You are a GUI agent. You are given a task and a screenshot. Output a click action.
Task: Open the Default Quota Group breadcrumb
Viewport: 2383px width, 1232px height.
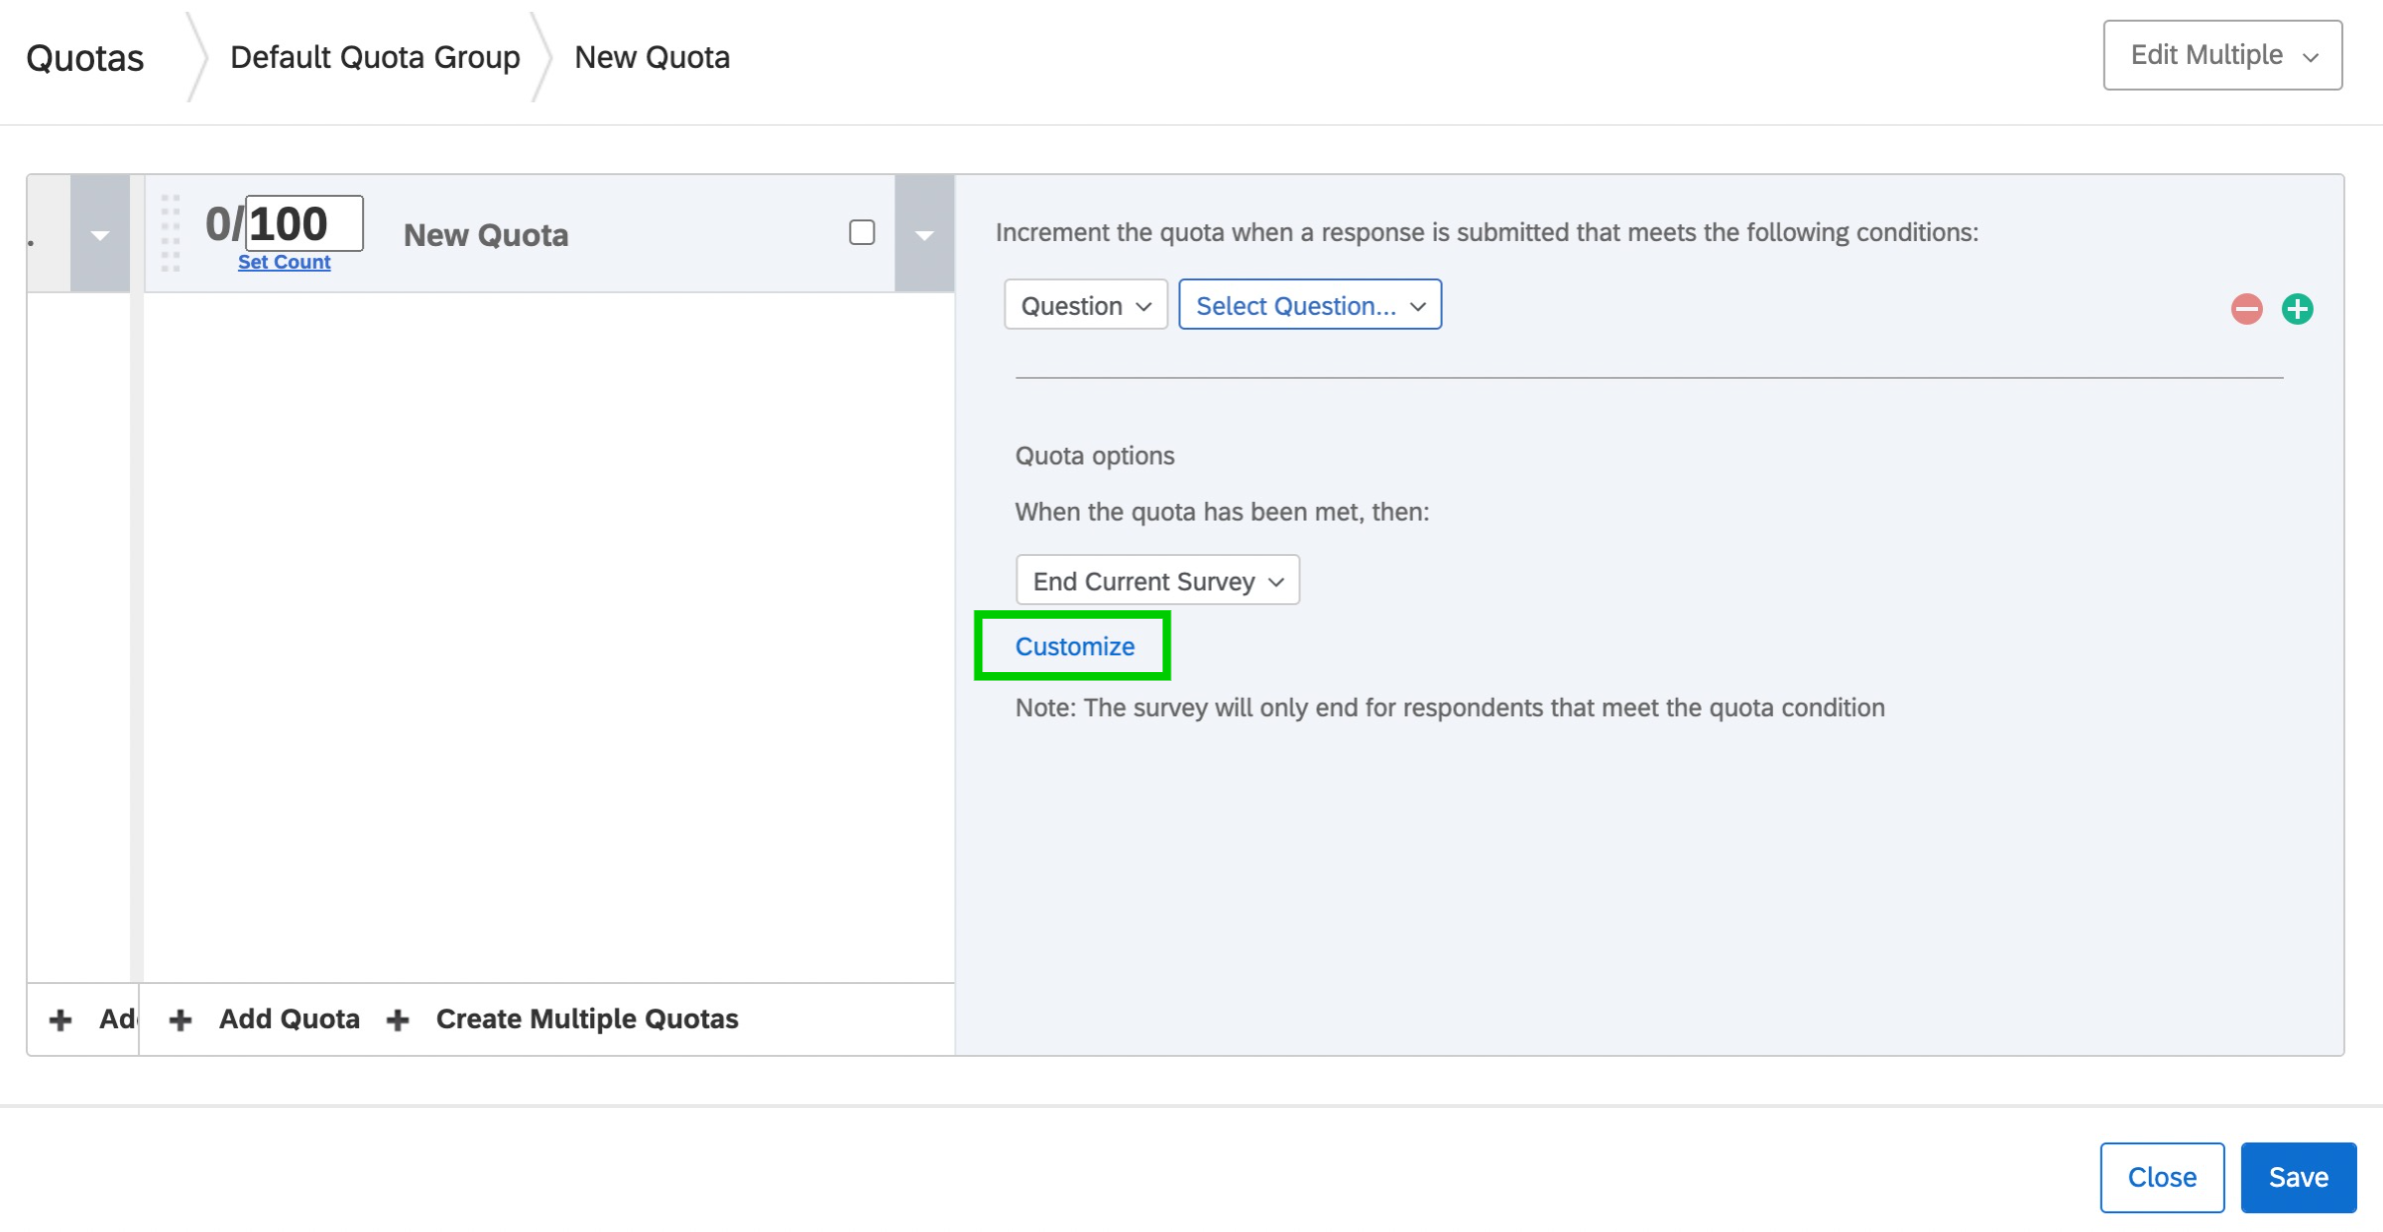point(376,57)
